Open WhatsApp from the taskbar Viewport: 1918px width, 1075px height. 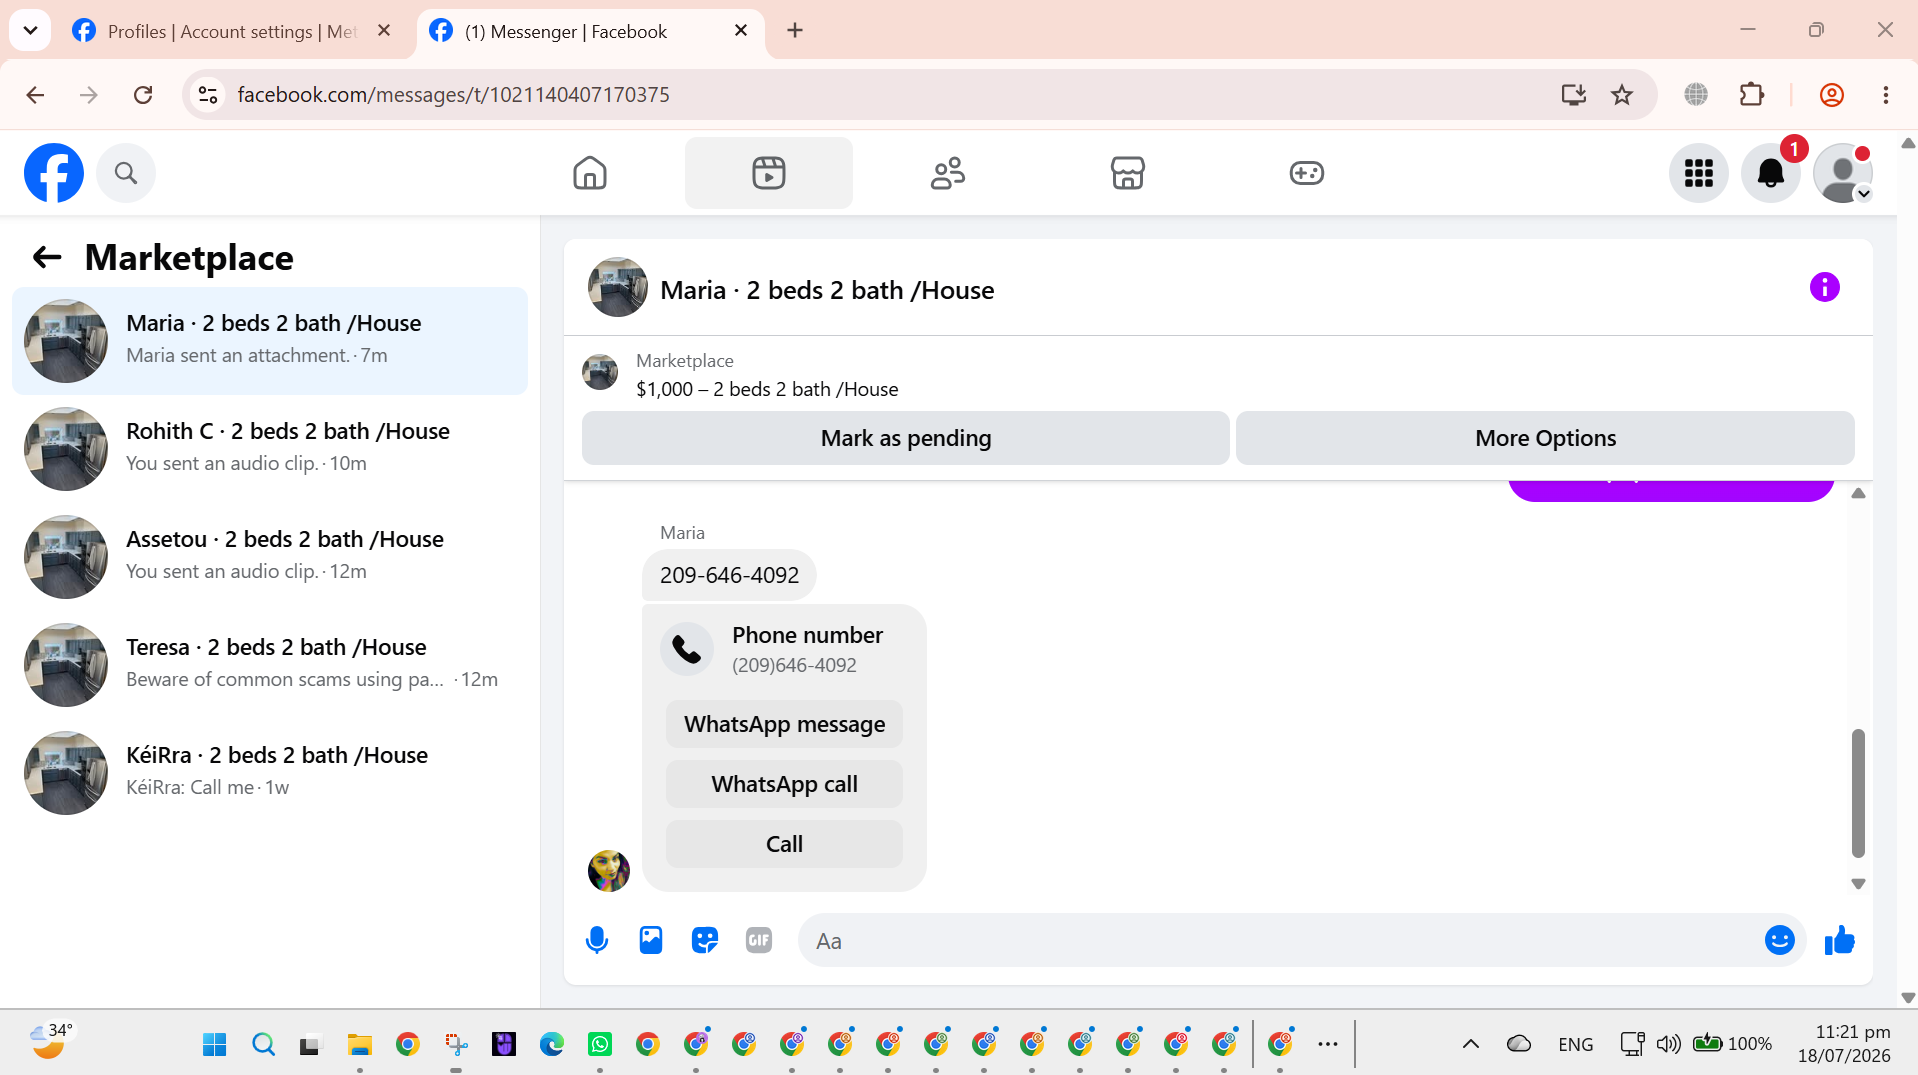pos(599,1045)
